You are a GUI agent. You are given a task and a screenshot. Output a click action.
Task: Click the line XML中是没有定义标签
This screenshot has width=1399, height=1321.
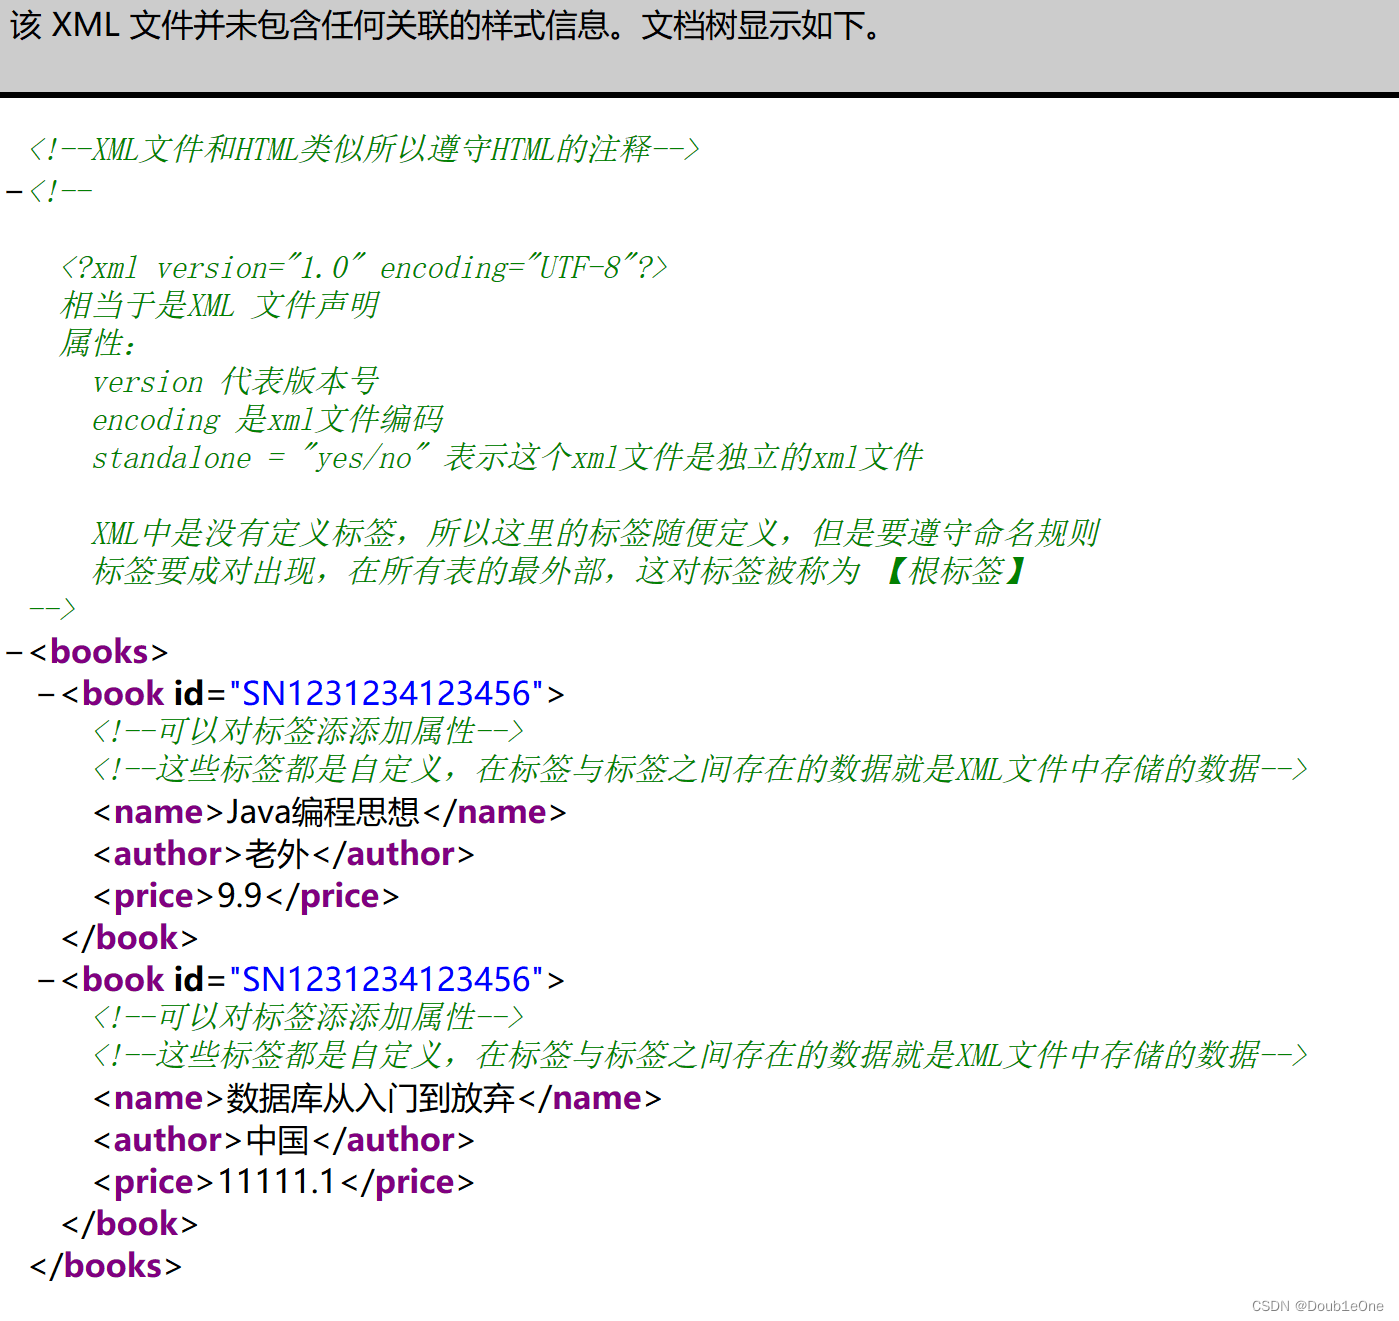596,534
